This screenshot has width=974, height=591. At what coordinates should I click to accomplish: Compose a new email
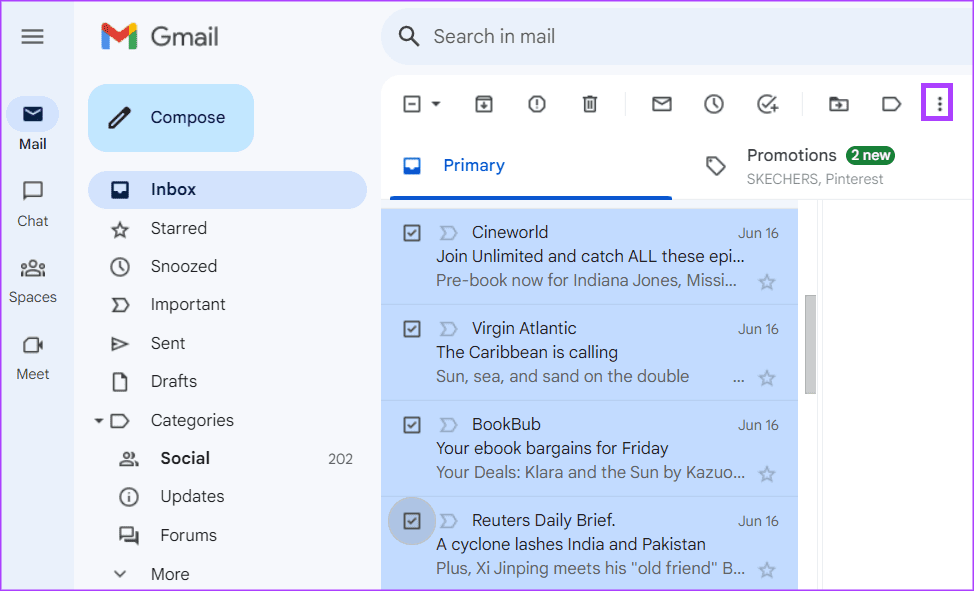(171, 117)
